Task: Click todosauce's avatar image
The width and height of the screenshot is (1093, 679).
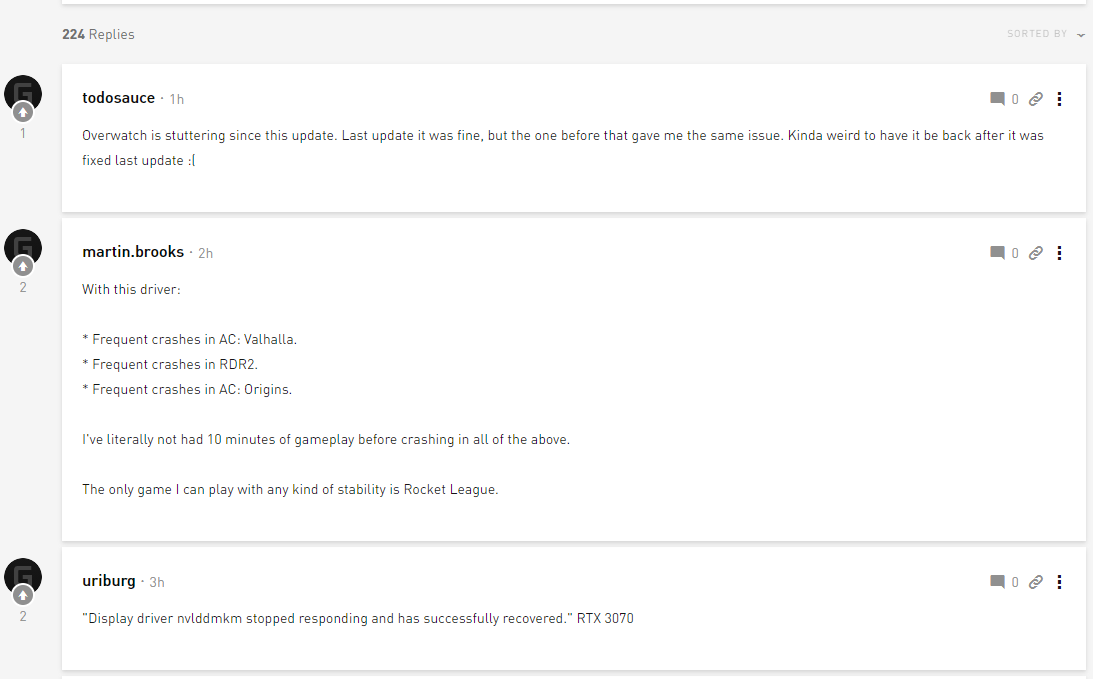Action: pos(23,90)
